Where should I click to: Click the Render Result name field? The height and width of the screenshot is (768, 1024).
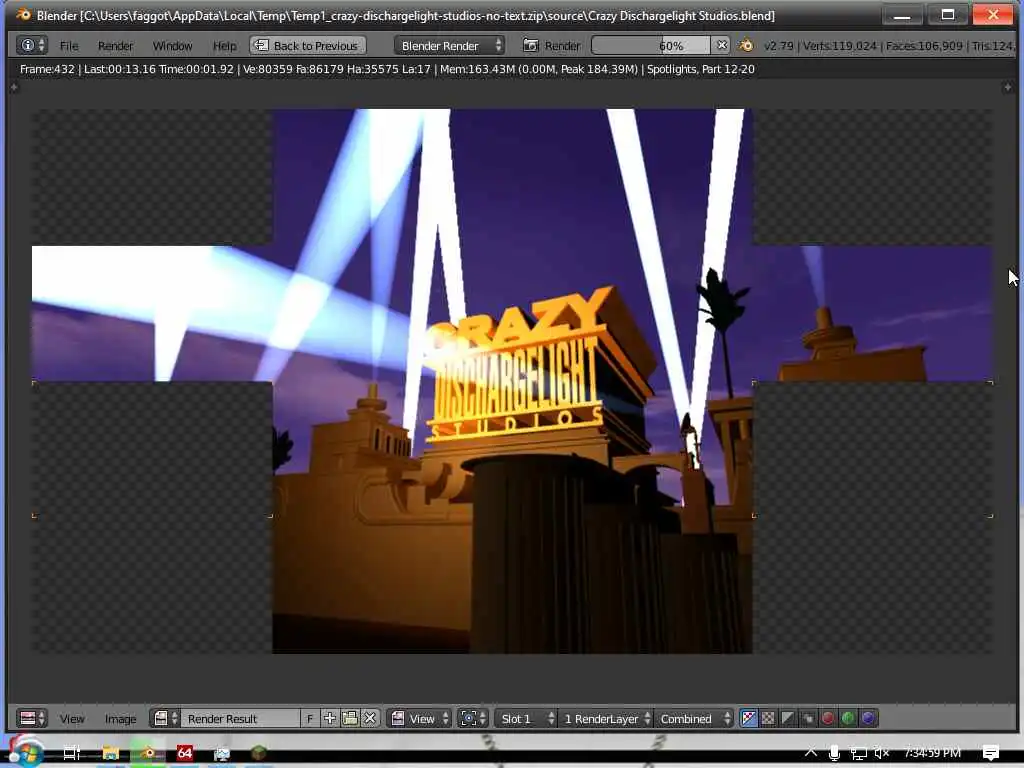pos(240,718)
